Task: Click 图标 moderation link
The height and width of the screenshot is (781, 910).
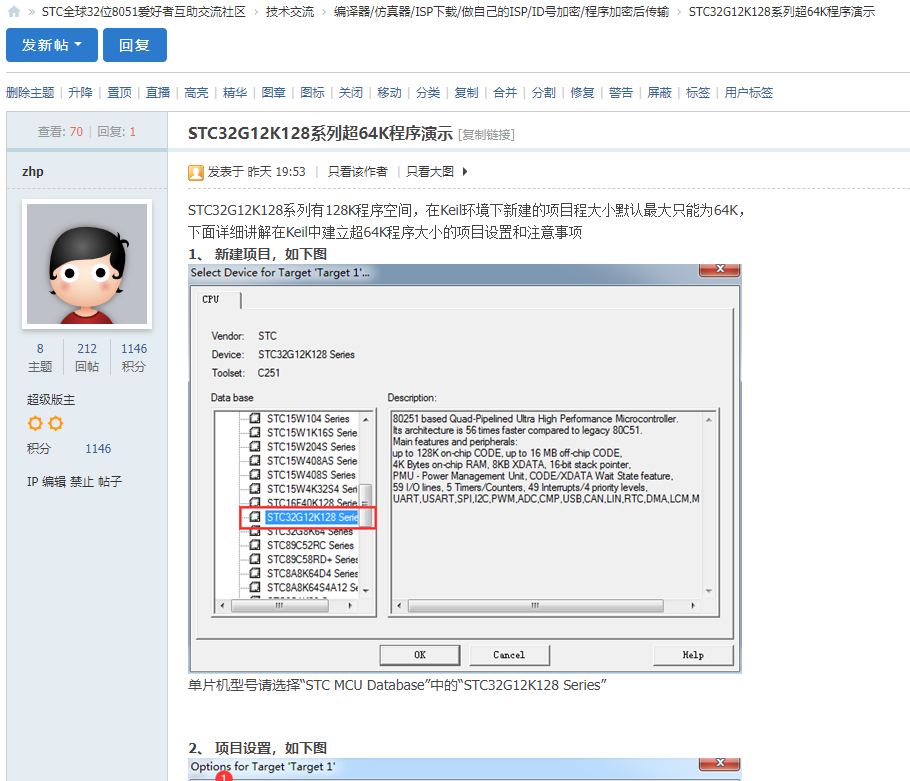Action: point(312,92)
